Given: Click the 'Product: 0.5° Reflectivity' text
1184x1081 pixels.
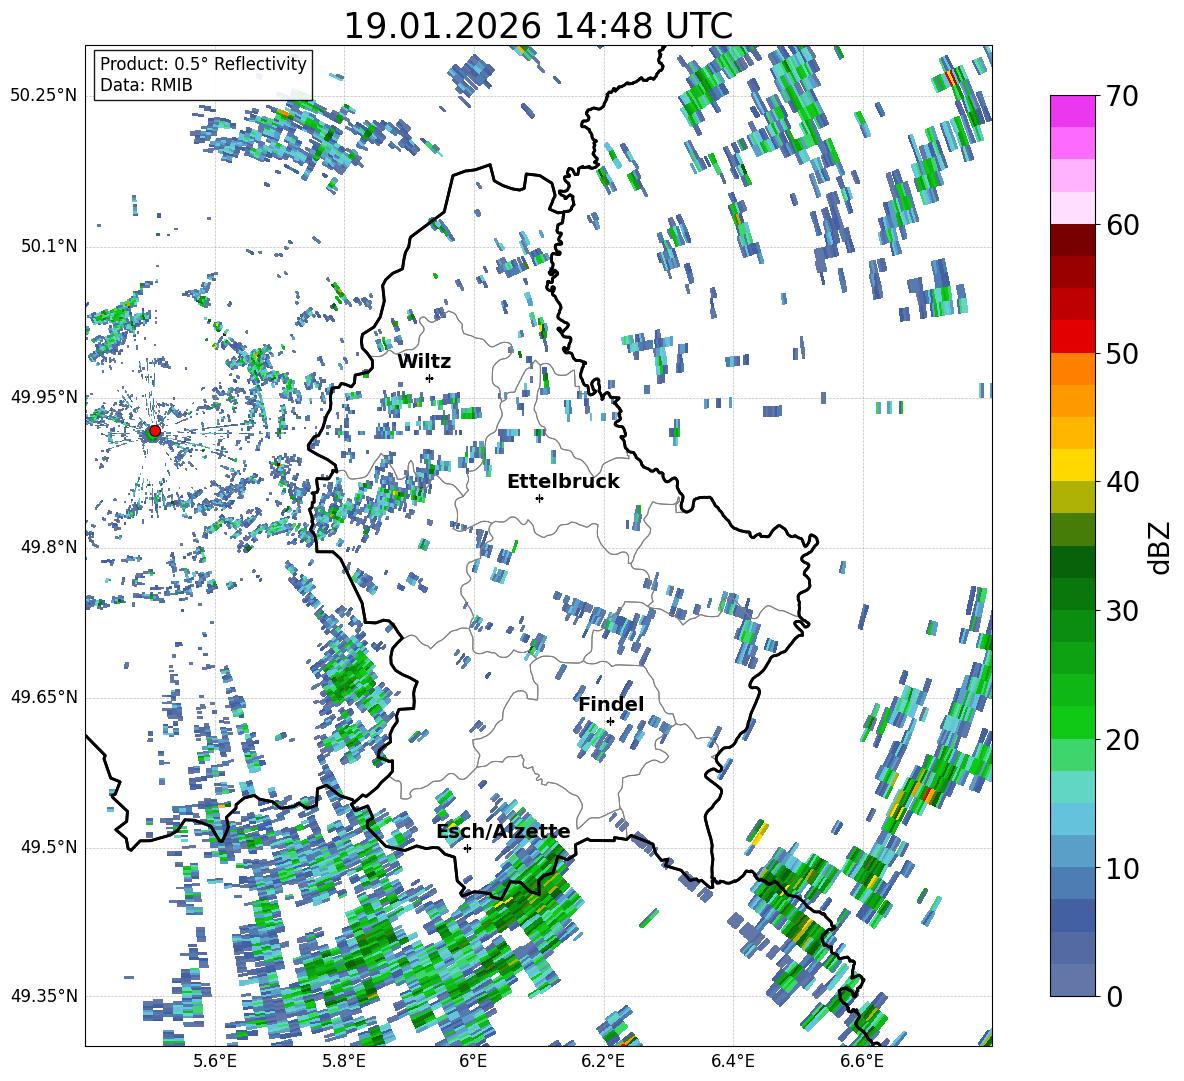Looking at the screenshot, I should (203, 64).
